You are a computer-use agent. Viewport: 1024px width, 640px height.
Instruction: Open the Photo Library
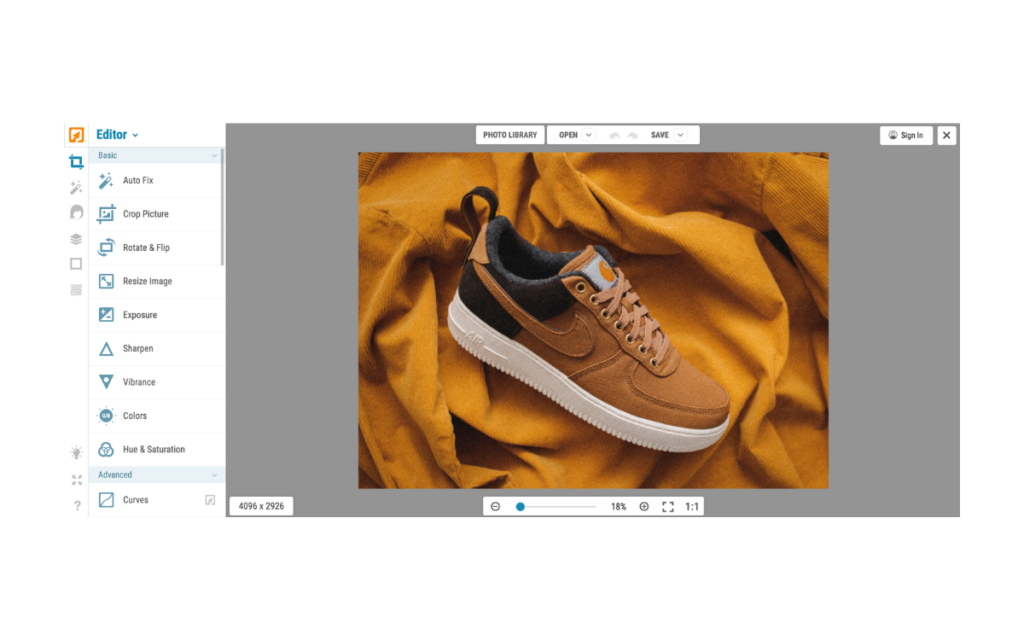509,134
